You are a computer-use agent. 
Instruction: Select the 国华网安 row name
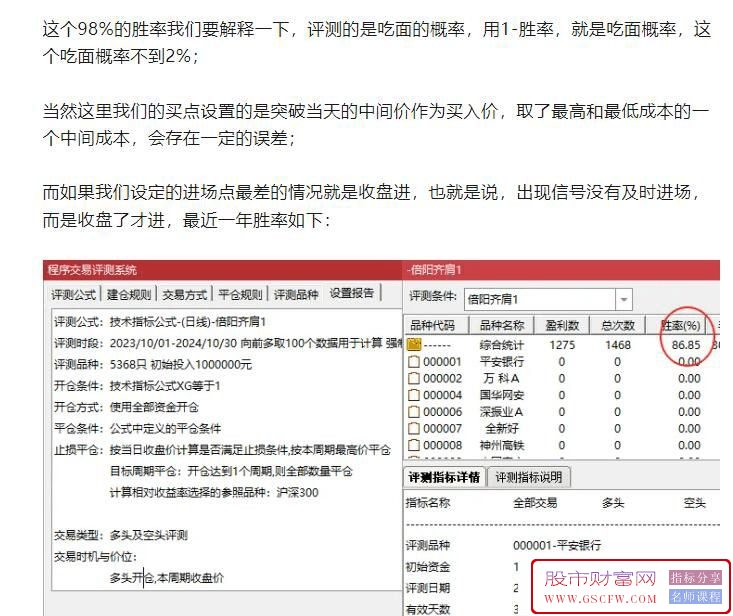tap(502, 395)
